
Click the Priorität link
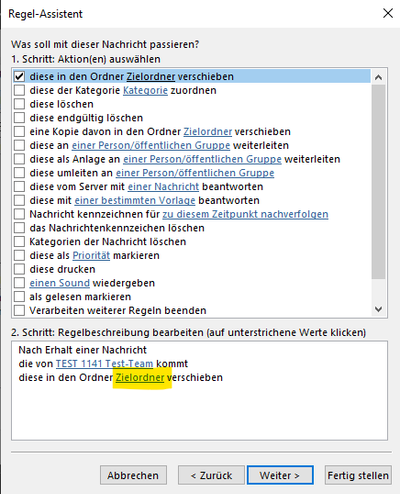pyautogui.click(x=91, y=255)
